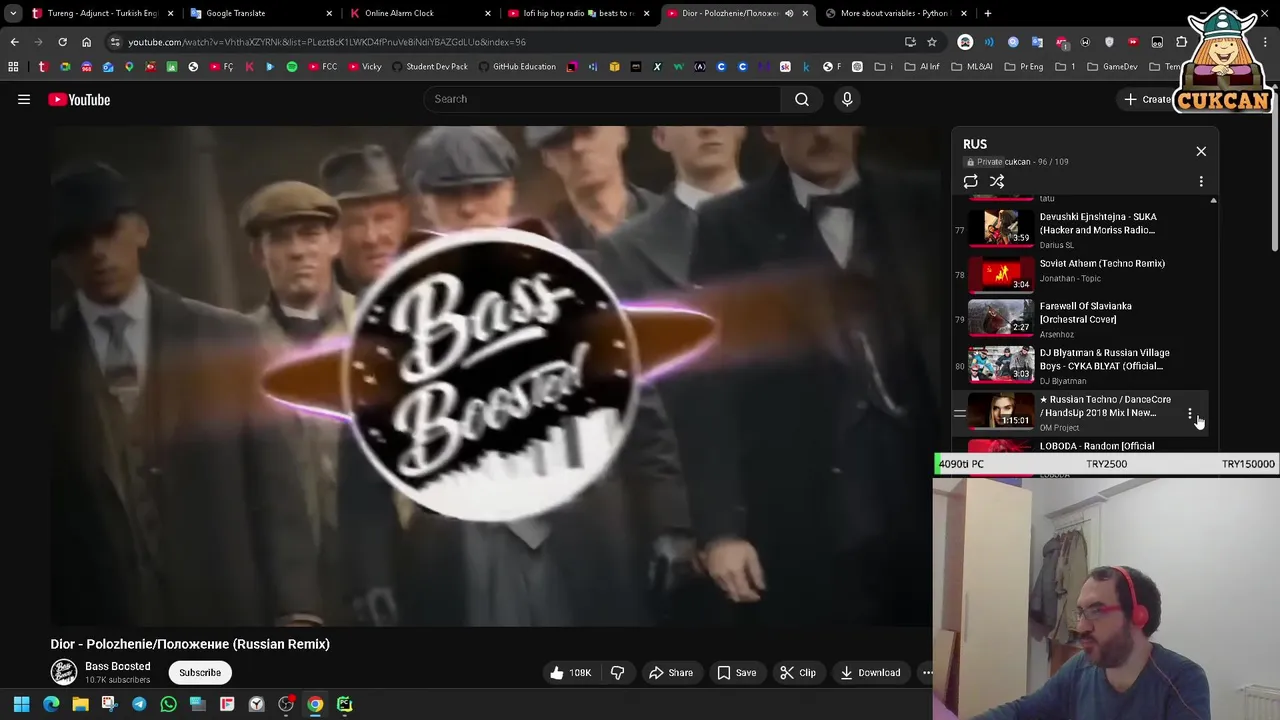Expand the AI Inf bookmarks folder

(x=922, y=67)
